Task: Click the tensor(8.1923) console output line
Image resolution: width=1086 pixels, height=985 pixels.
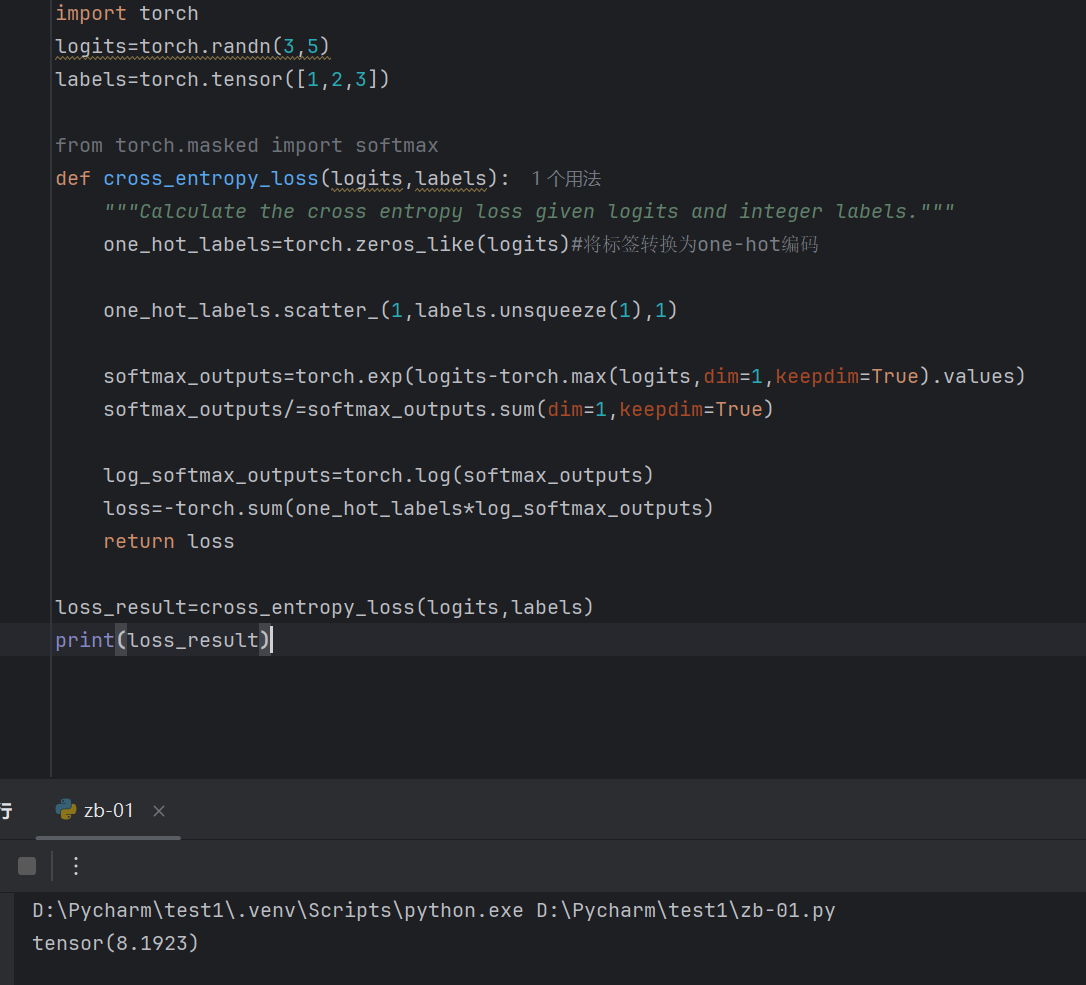Action: click(x=115, y=943)
